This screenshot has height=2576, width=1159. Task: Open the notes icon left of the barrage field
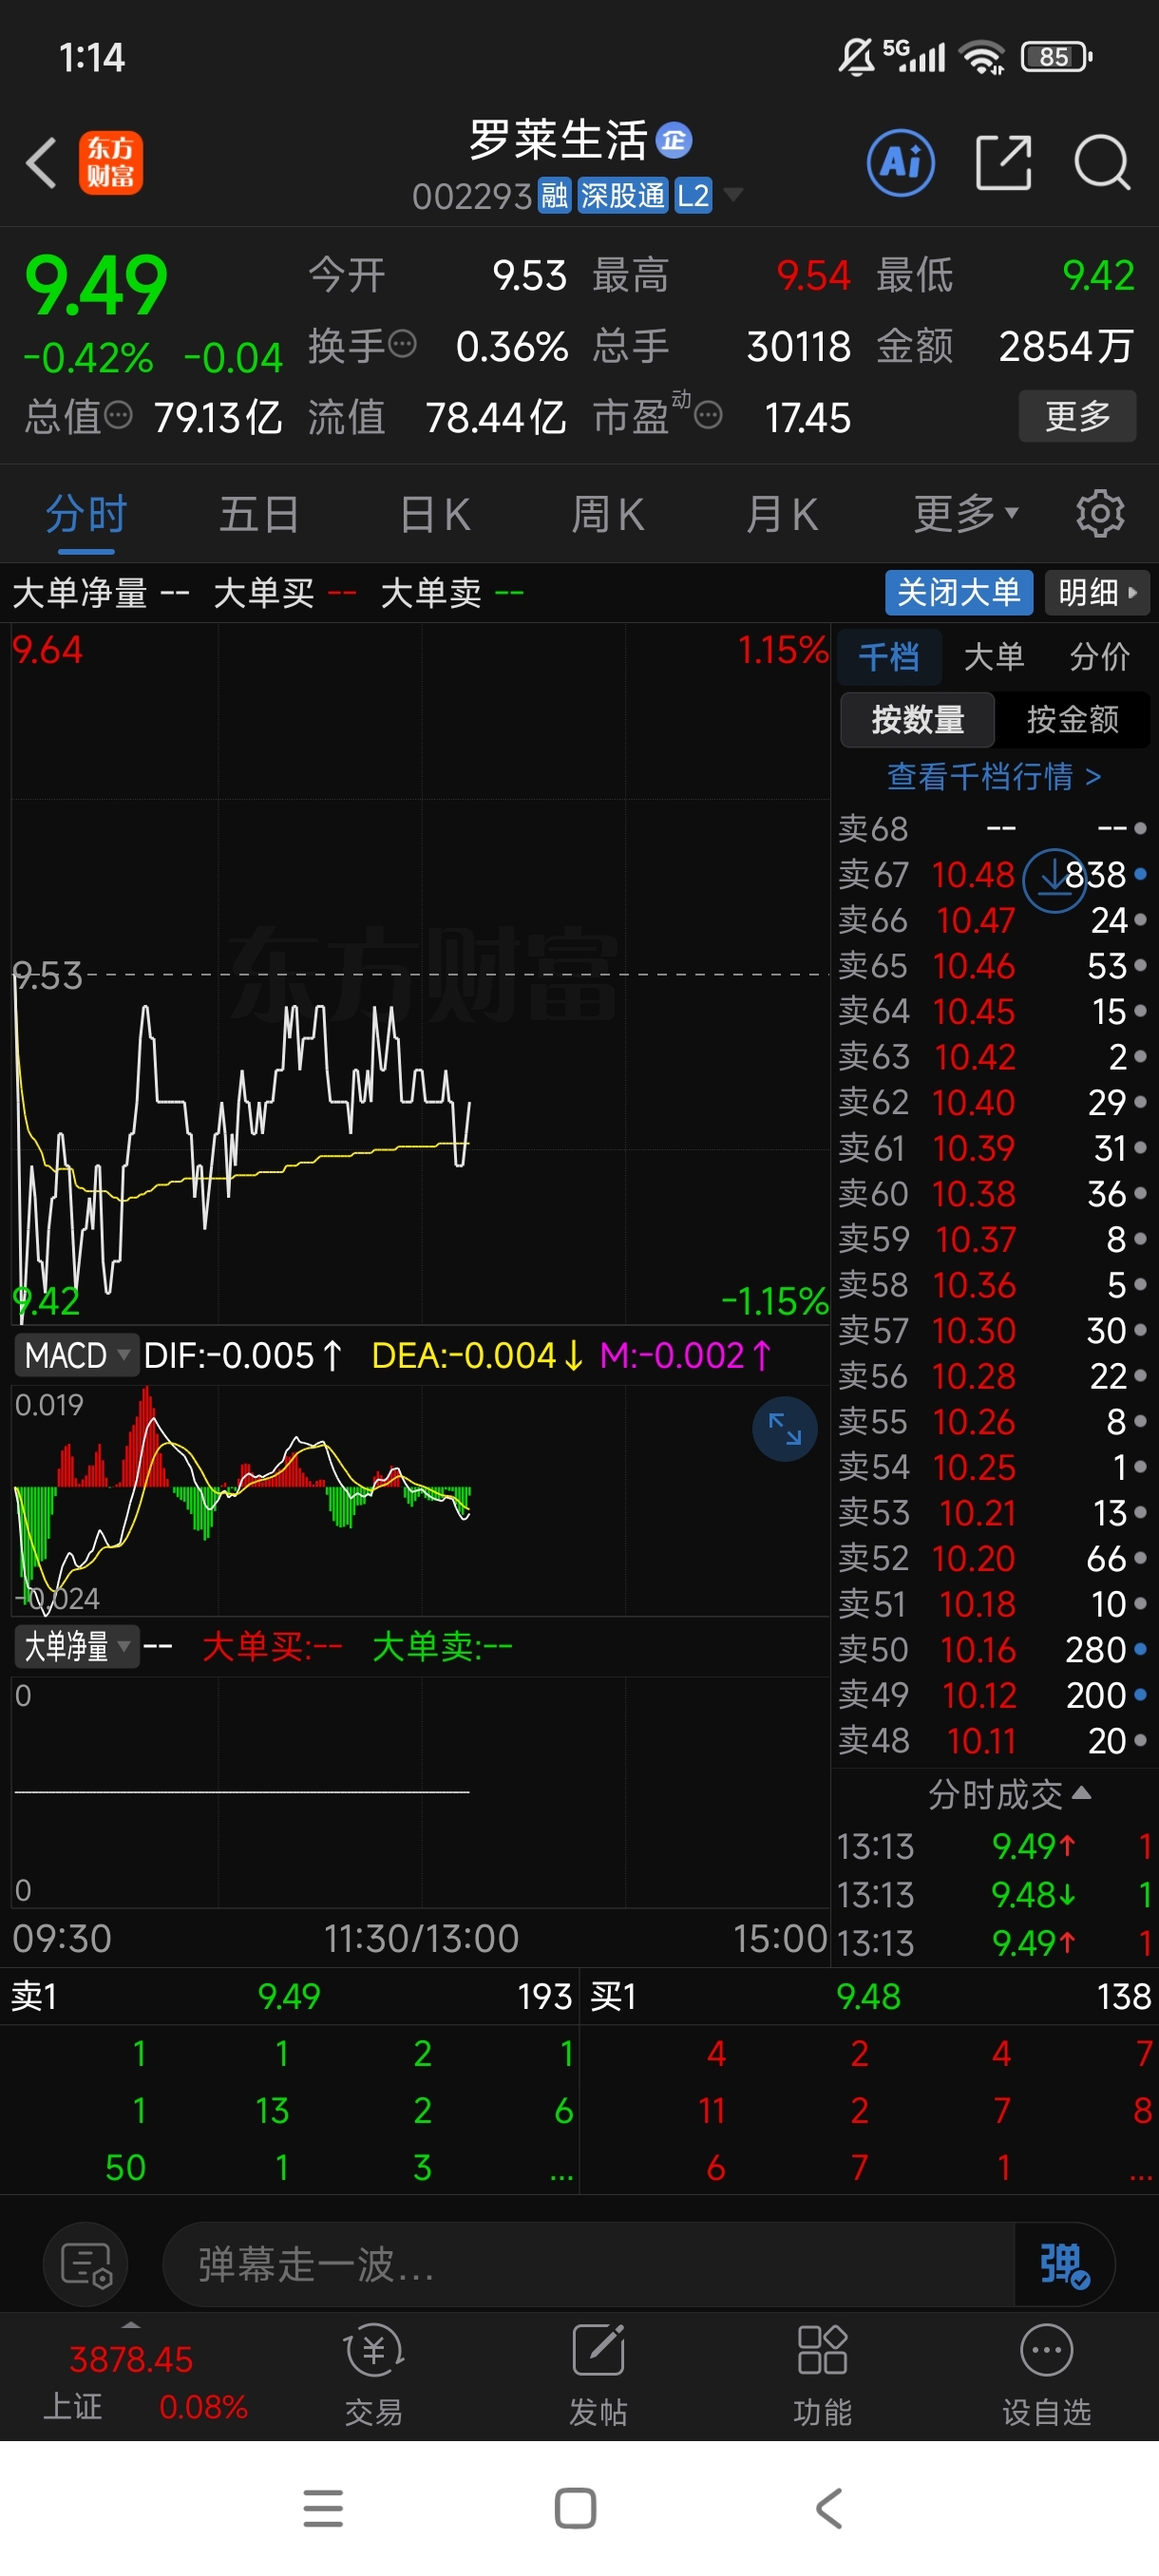pyautogui.click(x=86, y=2265)
